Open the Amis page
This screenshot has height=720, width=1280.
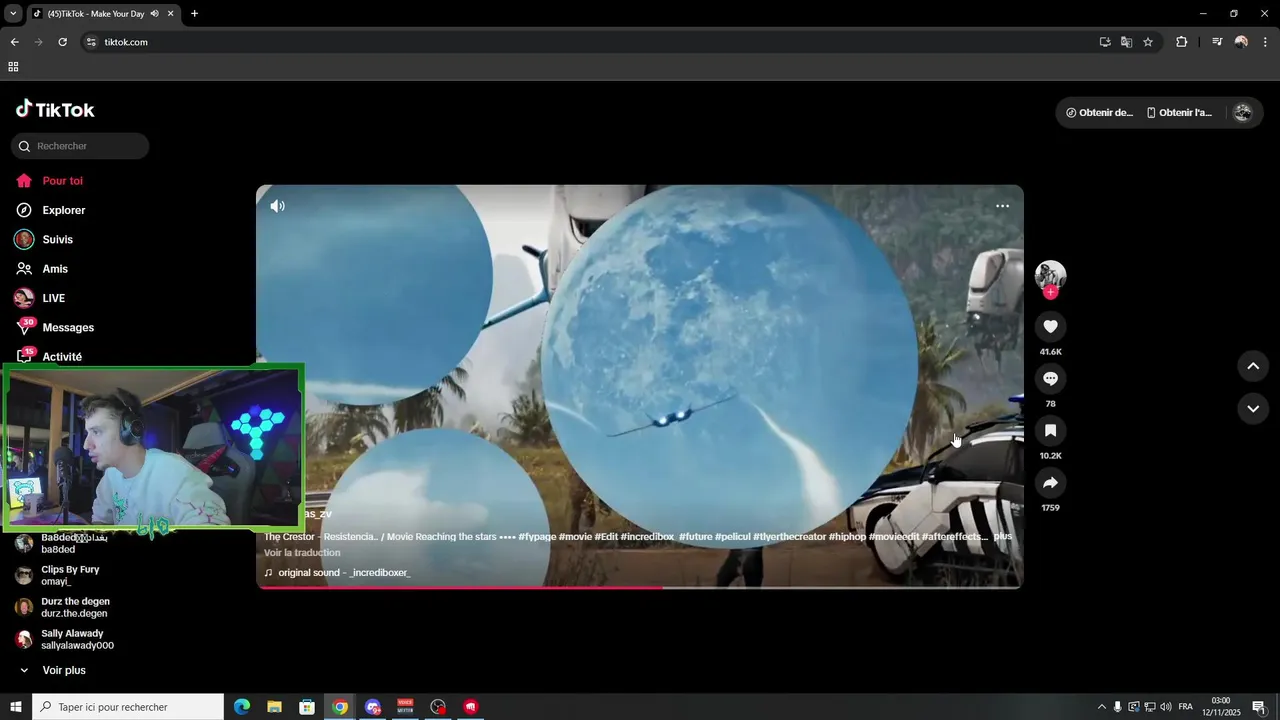tap(55, 269)
